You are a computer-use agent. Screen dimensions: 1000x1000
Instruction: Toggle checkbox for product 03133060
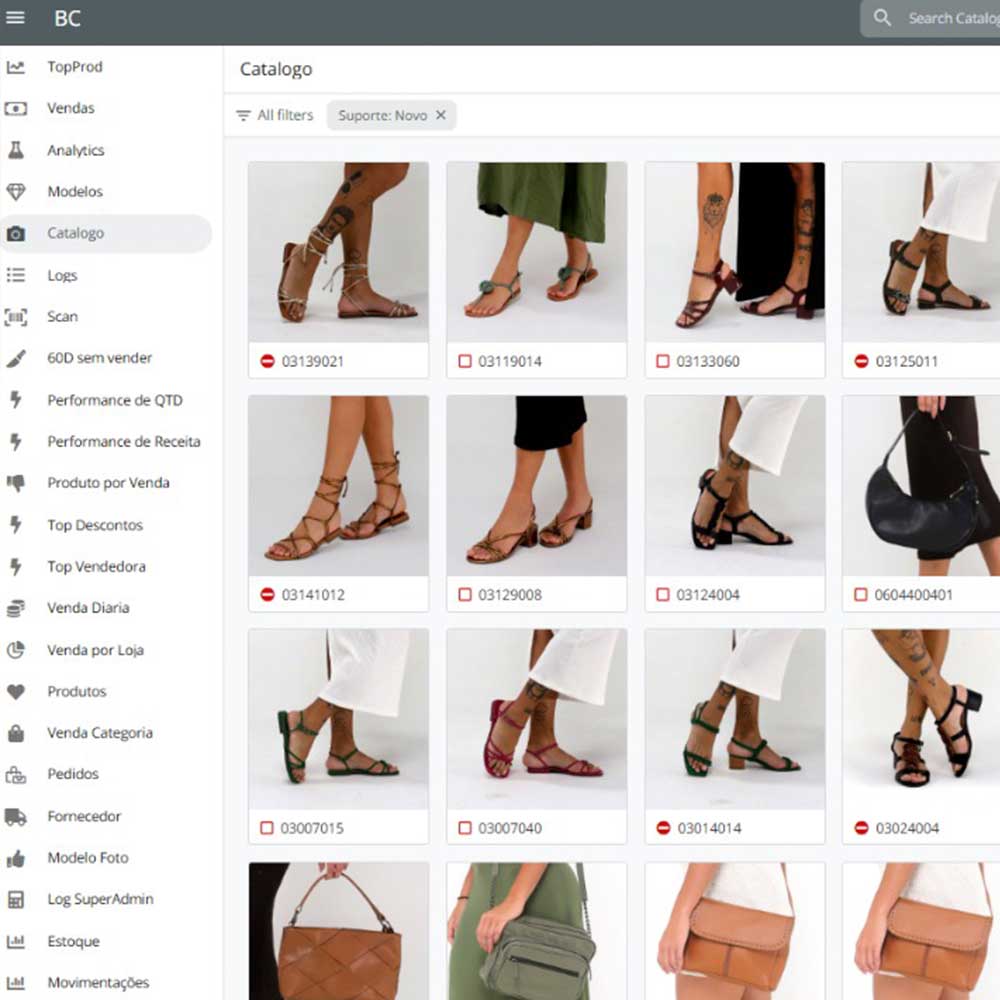tap(663, 362)
